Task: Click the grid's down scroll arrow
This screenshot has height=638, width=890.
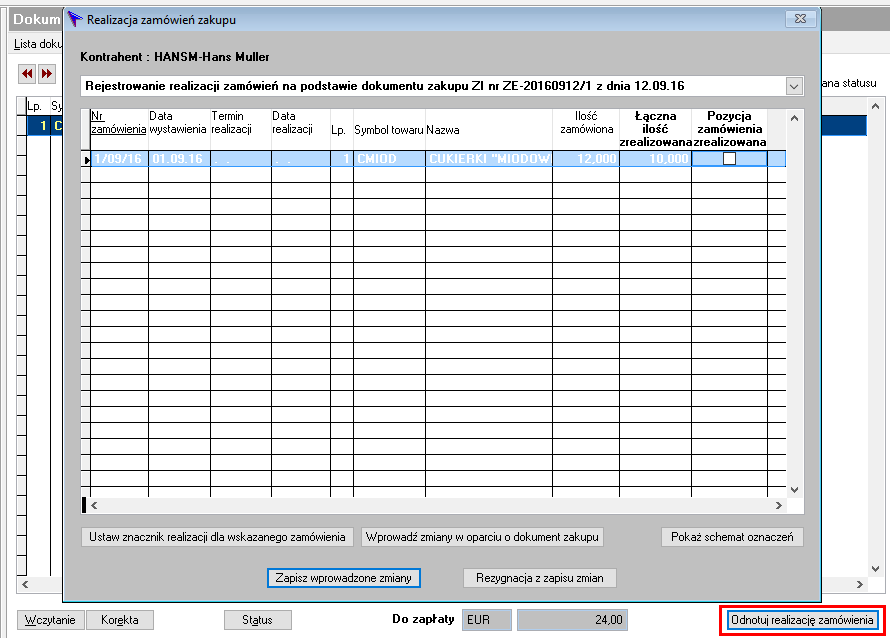Action: (794, 489)
